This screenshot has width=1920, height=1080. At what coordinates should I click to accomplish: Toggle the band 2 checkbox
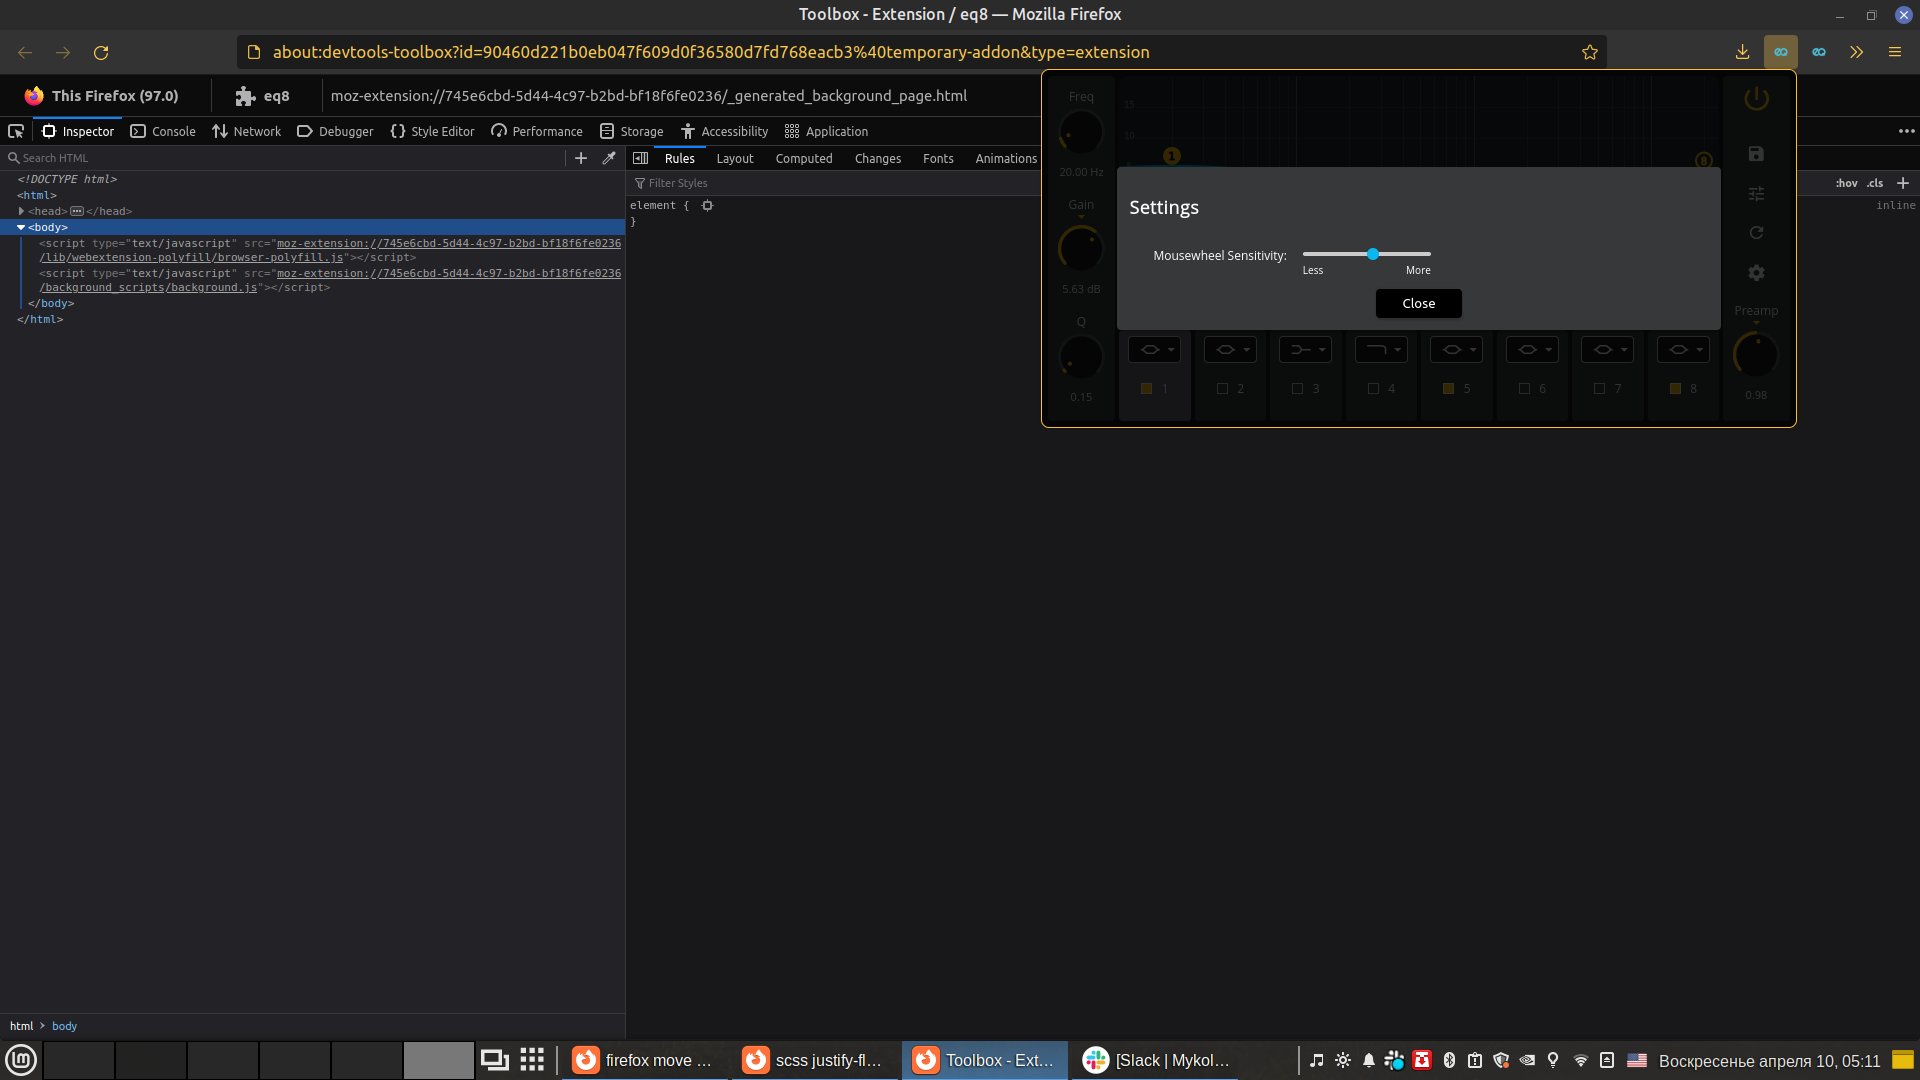coord(1222,389)
